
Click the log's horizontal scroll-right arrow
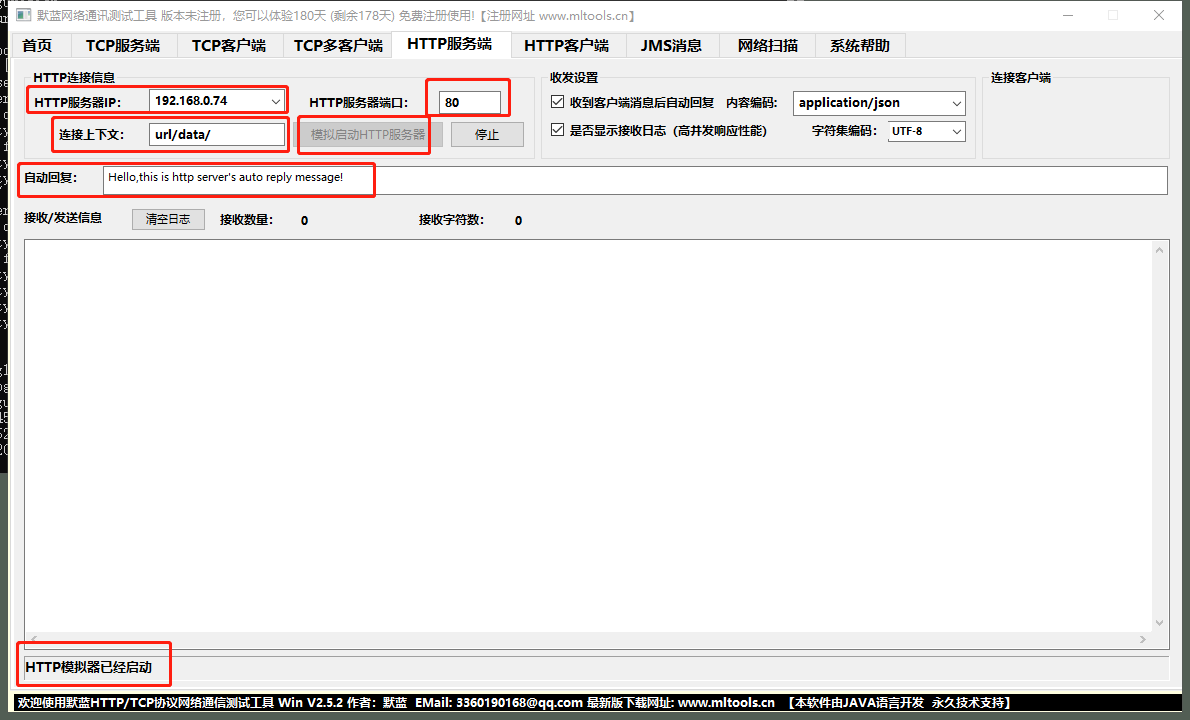(x=1143, y=640)
